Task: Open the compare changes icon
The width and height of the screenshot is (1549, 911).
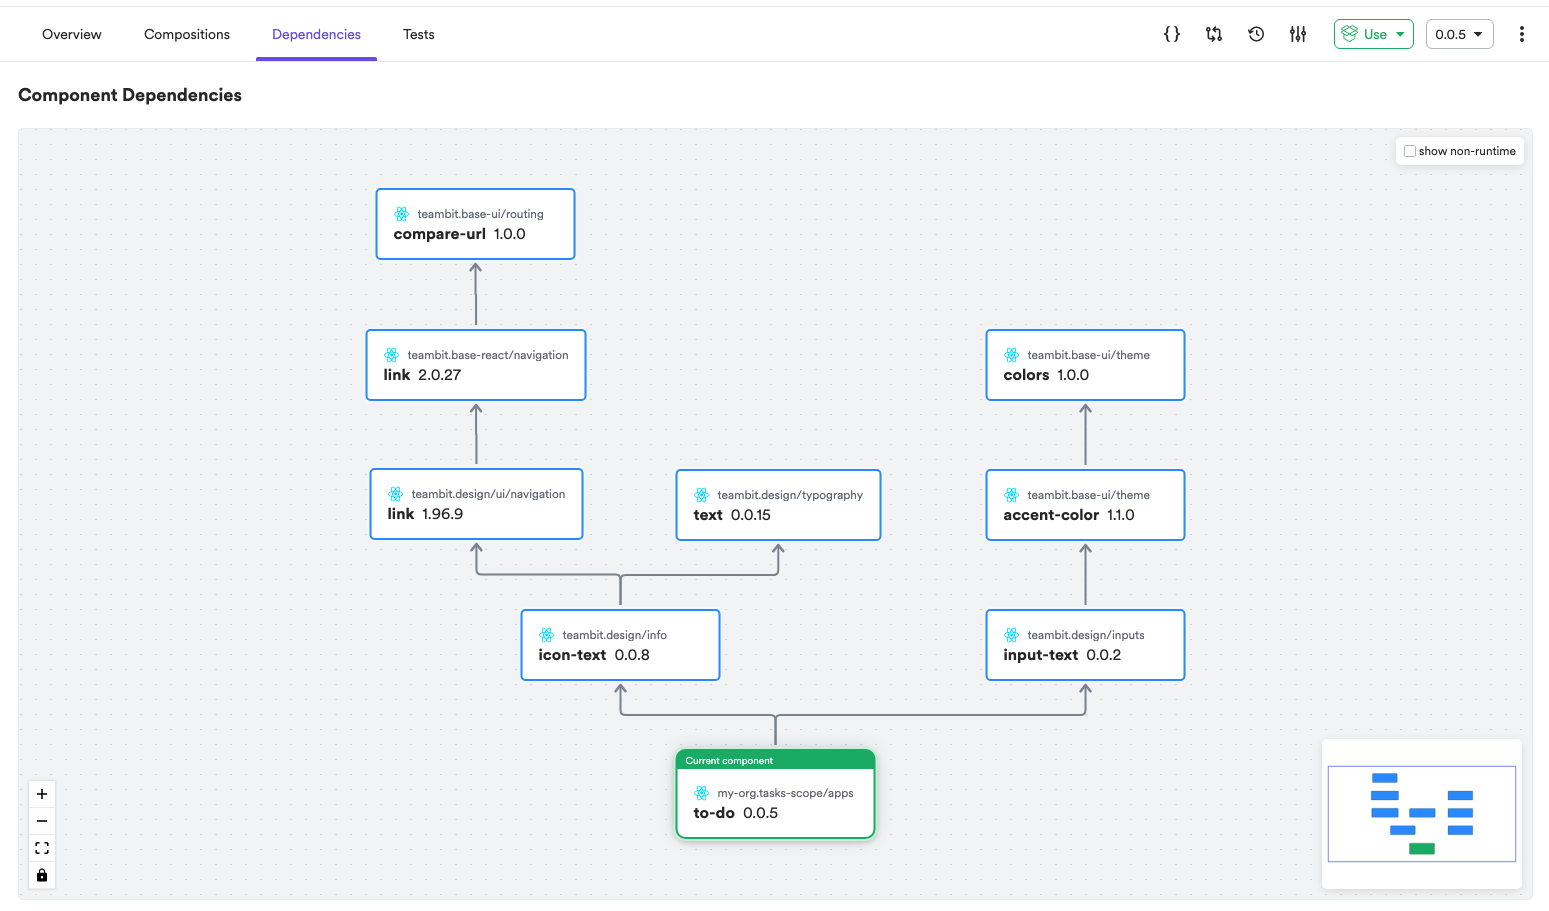Action: coord(1214,34)
